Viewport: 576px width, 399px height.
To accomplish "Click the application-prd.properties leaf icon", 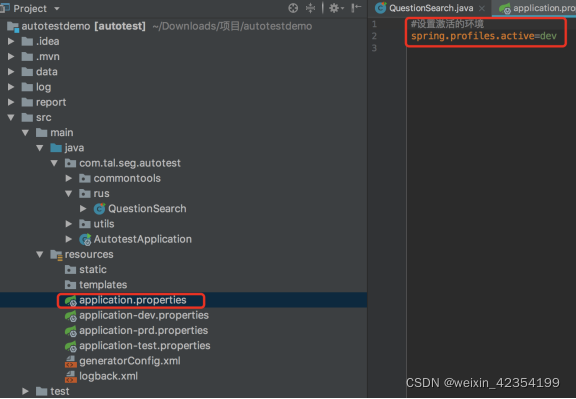I will click(x=71, y=331).
